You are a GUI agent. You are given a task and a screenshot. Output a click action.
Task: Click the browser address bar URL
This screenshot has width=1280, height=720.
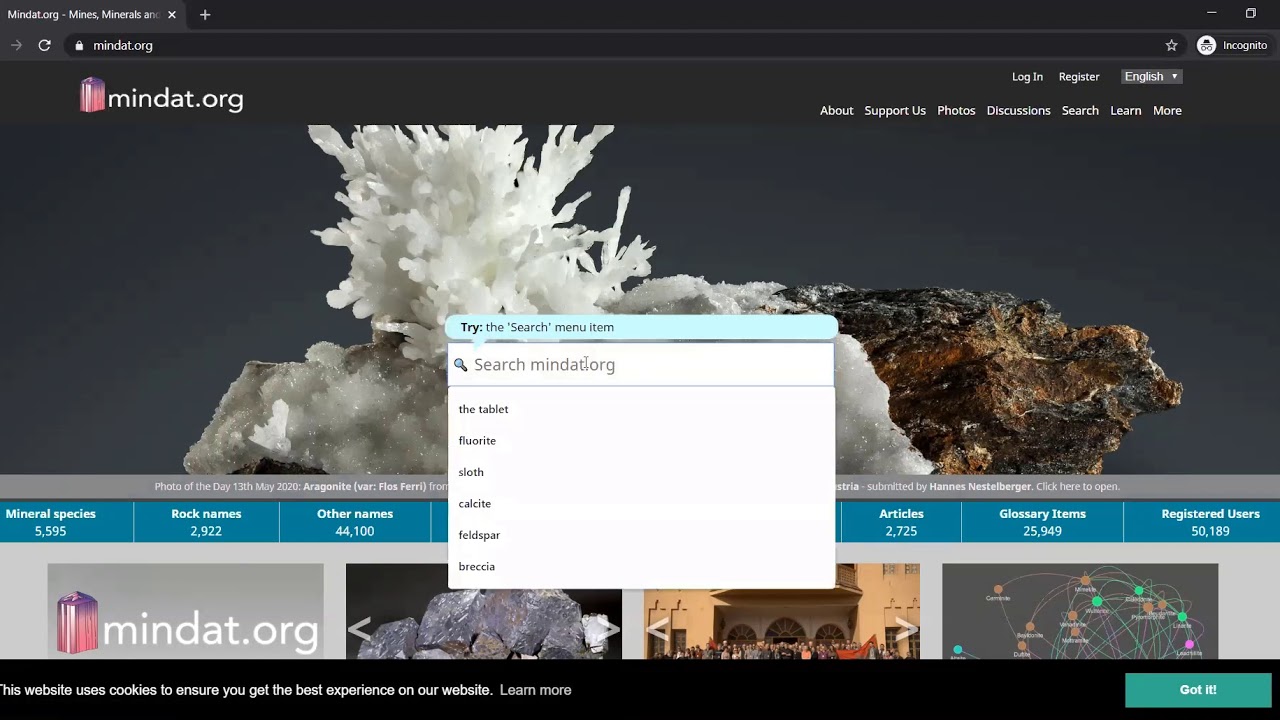click(123, 45)
